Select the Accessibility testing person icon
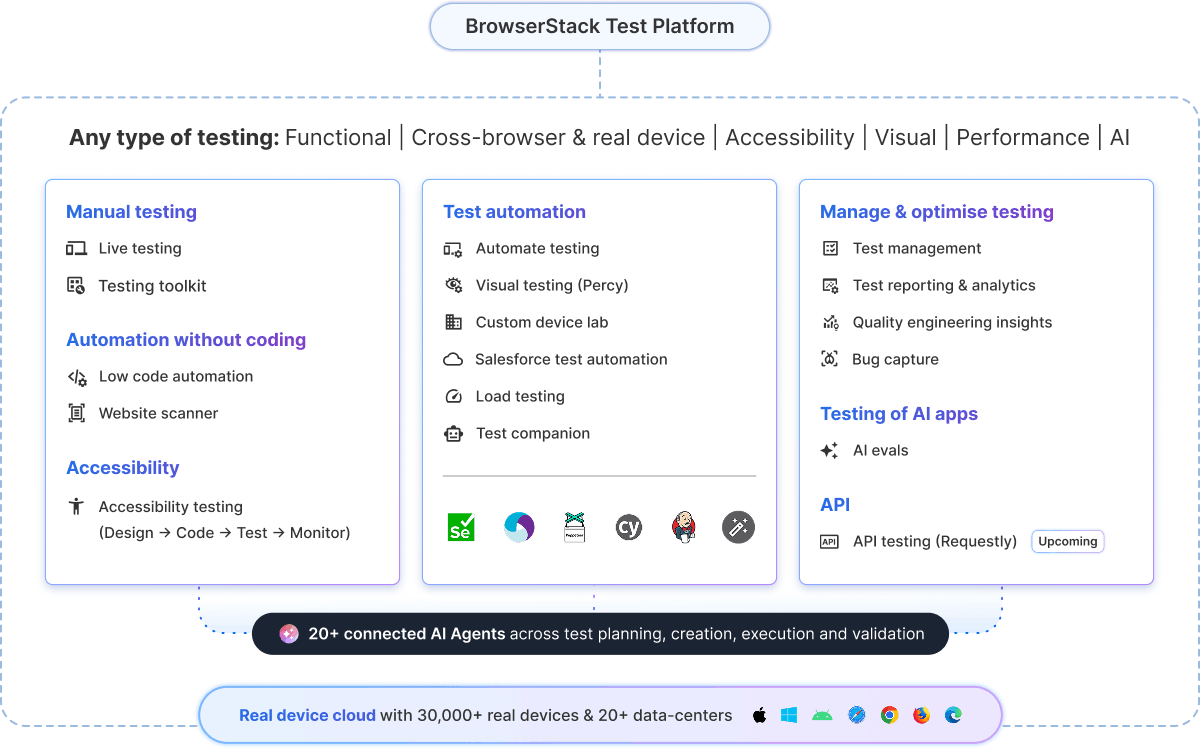This screenshot has width=1200, height=754. point(77,507)
